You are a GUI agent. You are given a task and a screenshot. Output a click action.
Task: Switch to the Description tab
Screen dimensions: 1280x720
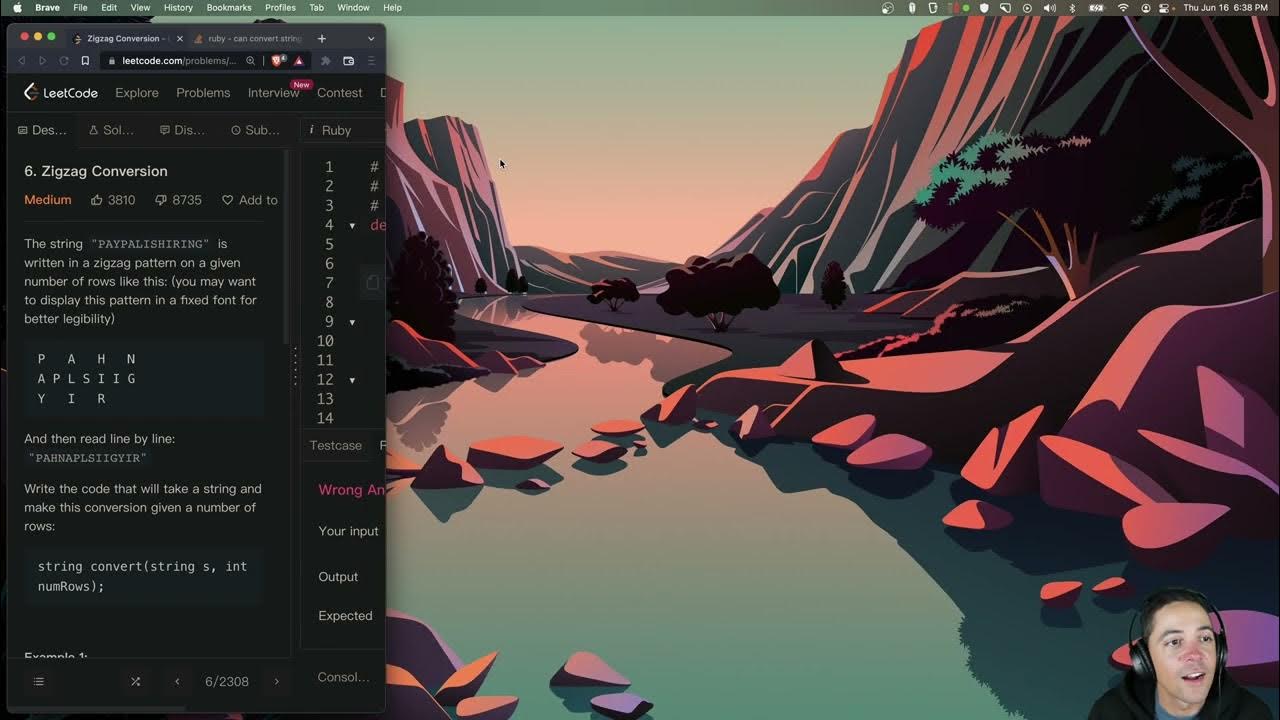[42, 130]
